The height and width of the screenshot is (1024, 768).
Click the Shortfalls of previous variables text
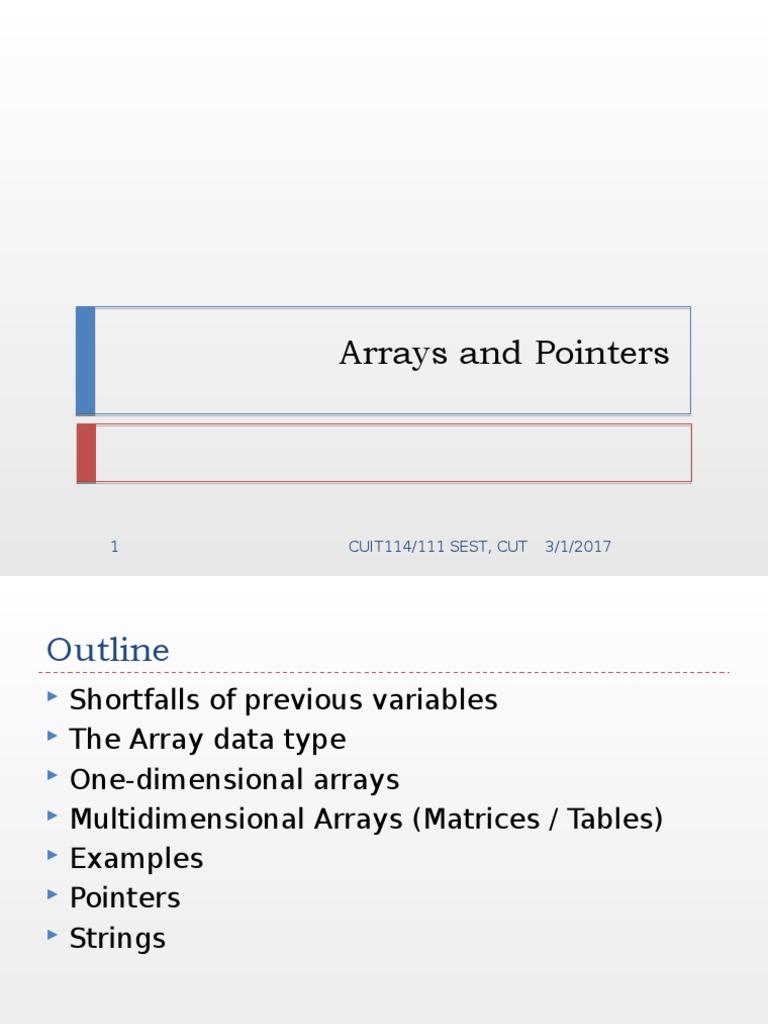pyautogui.click(x=283, y=700)
